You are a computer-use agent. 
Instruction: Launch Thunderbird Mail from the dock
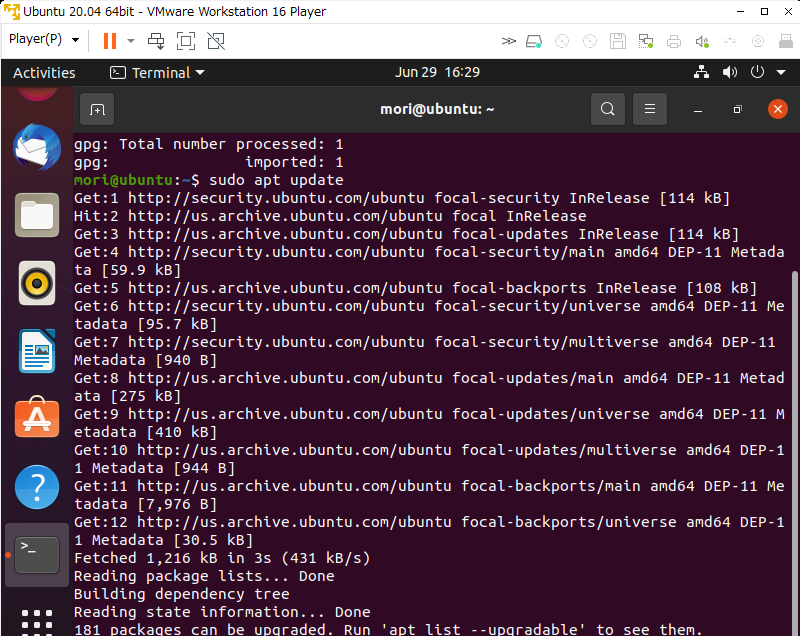(37, 147)
